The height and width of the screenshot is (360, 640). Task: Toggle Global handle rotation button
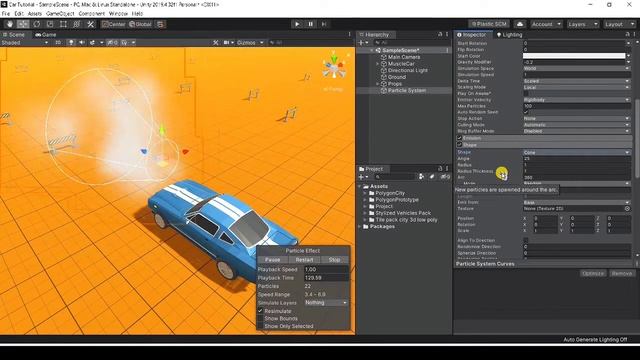(140, 24)
